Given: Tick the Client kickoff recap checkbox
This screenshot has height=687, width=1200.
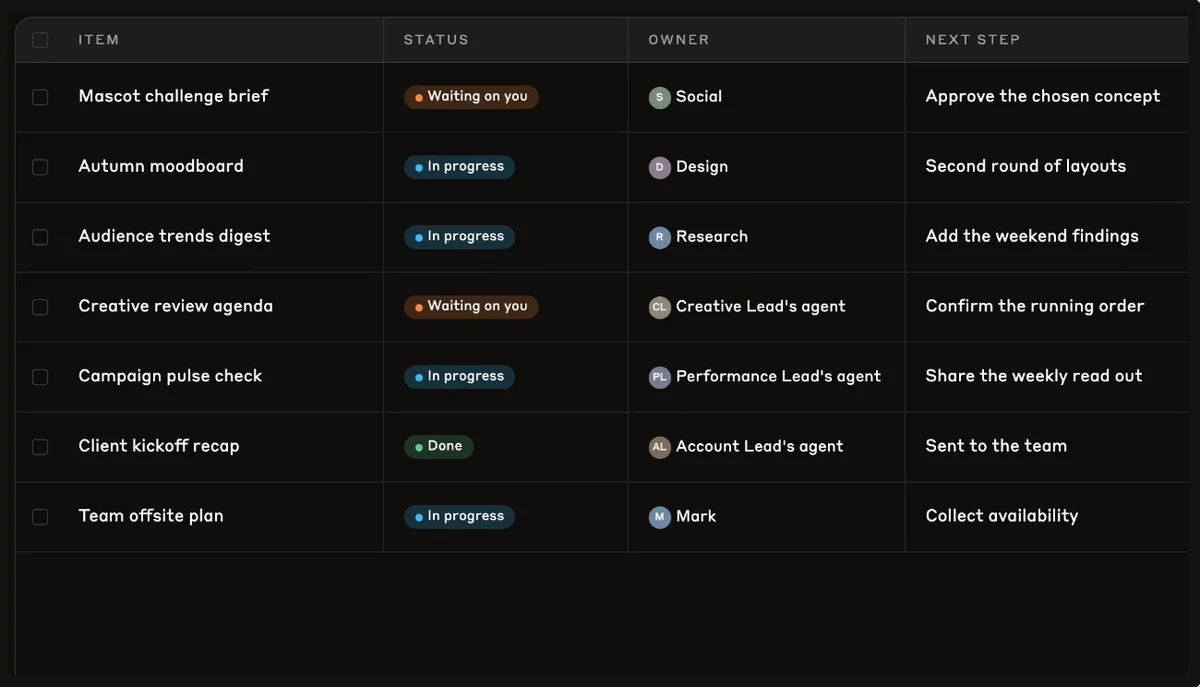Looking at the screenshot, I should pos(40,447).
